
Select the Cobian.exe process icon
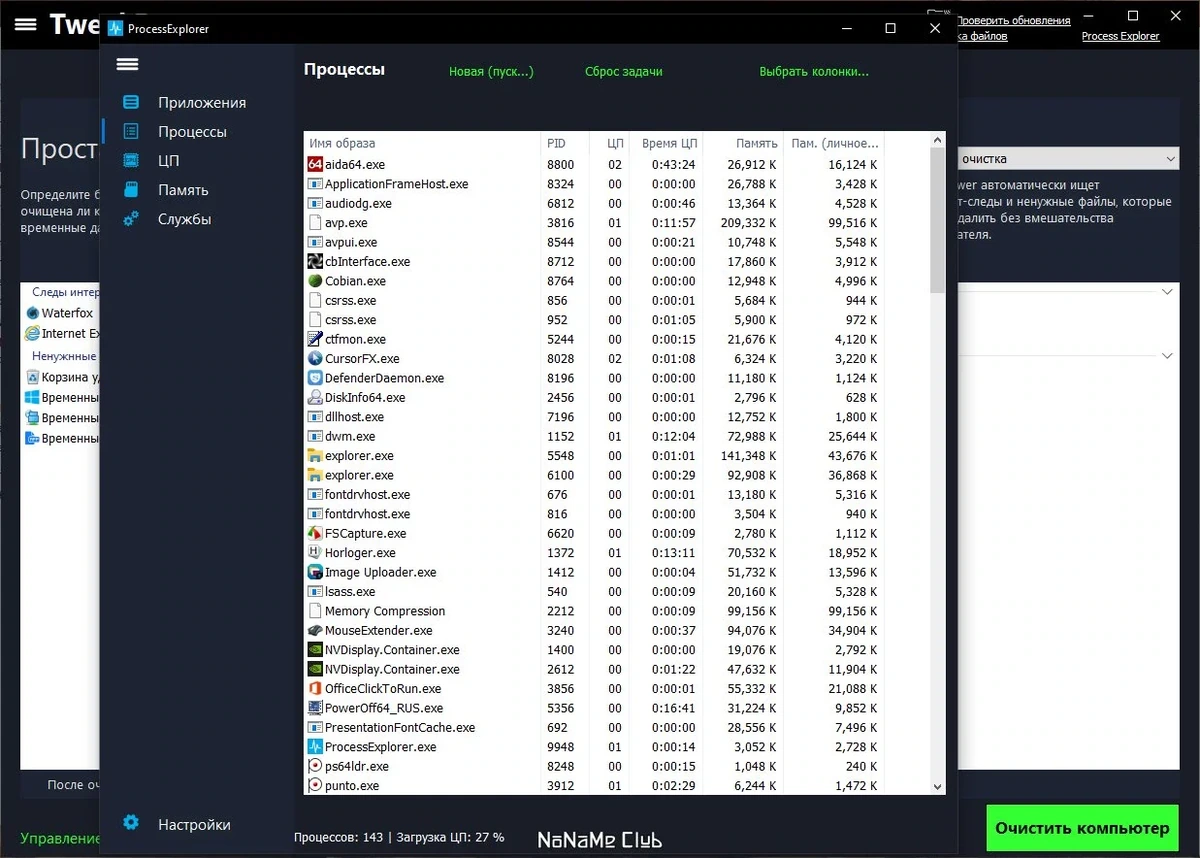click(x=315, y=281)
